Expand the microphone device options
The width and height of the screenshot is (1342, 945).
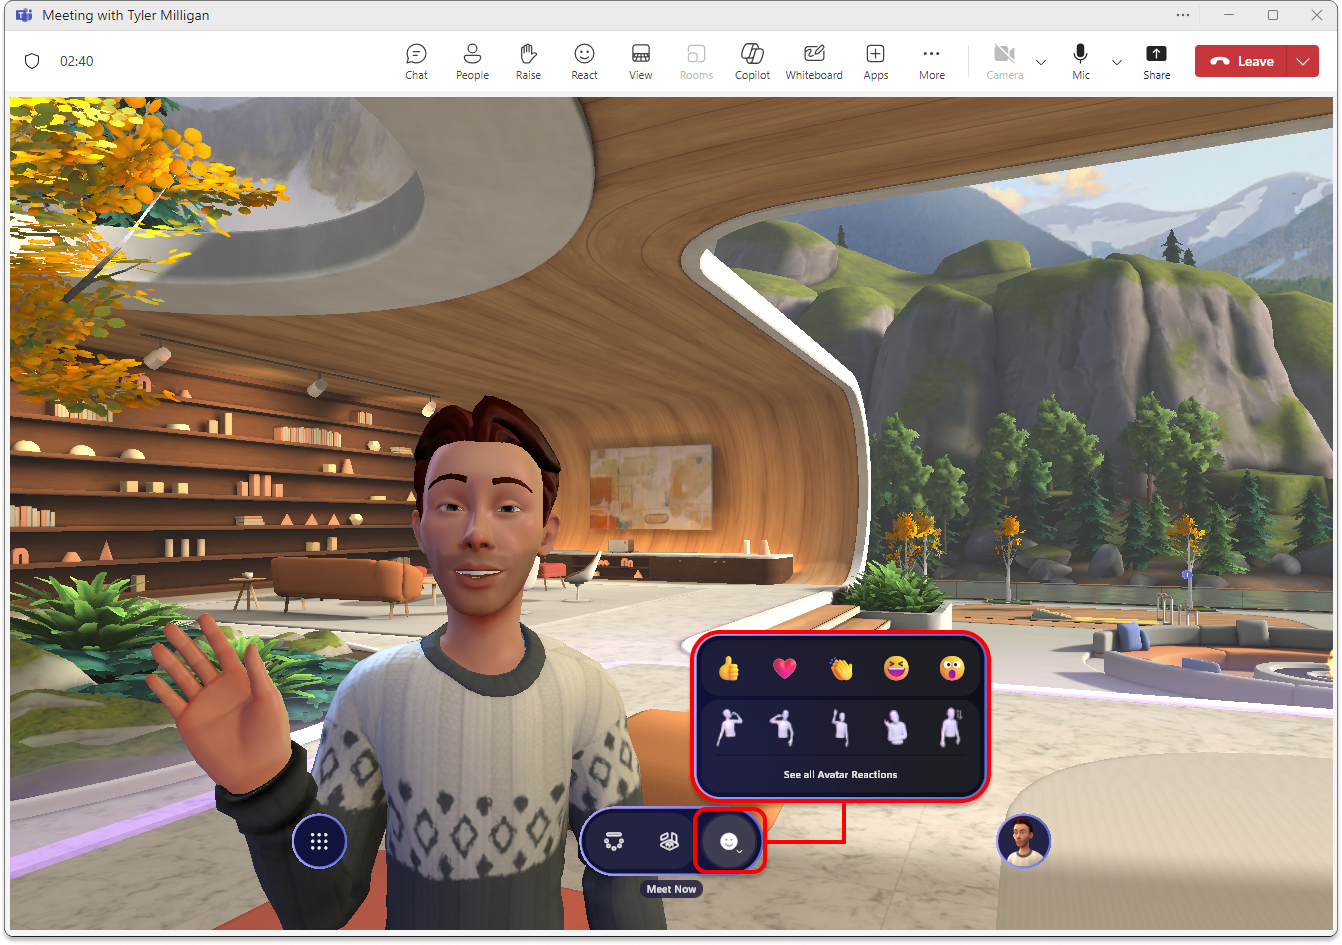(1117, 61)
